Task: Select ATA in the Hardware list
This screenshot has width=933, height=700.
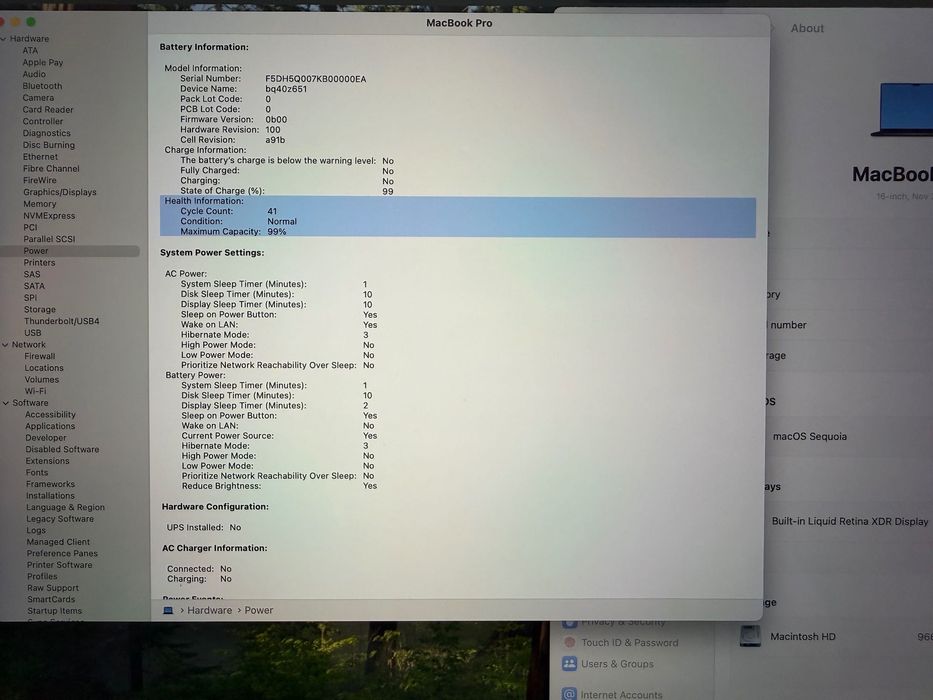Action: point(30,51)
